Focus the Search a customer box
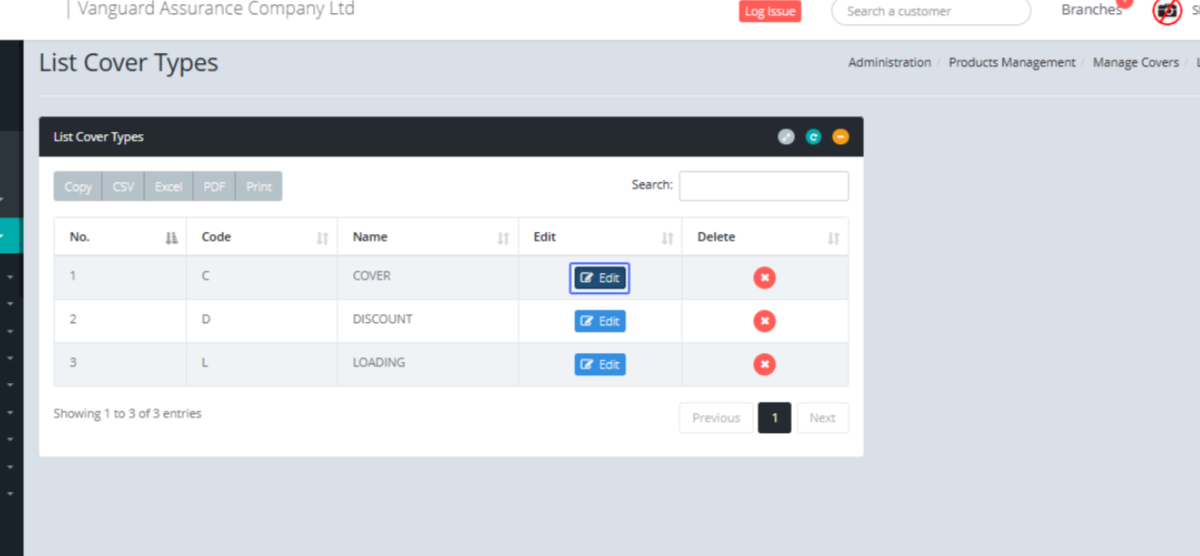 tap(930, 12)
